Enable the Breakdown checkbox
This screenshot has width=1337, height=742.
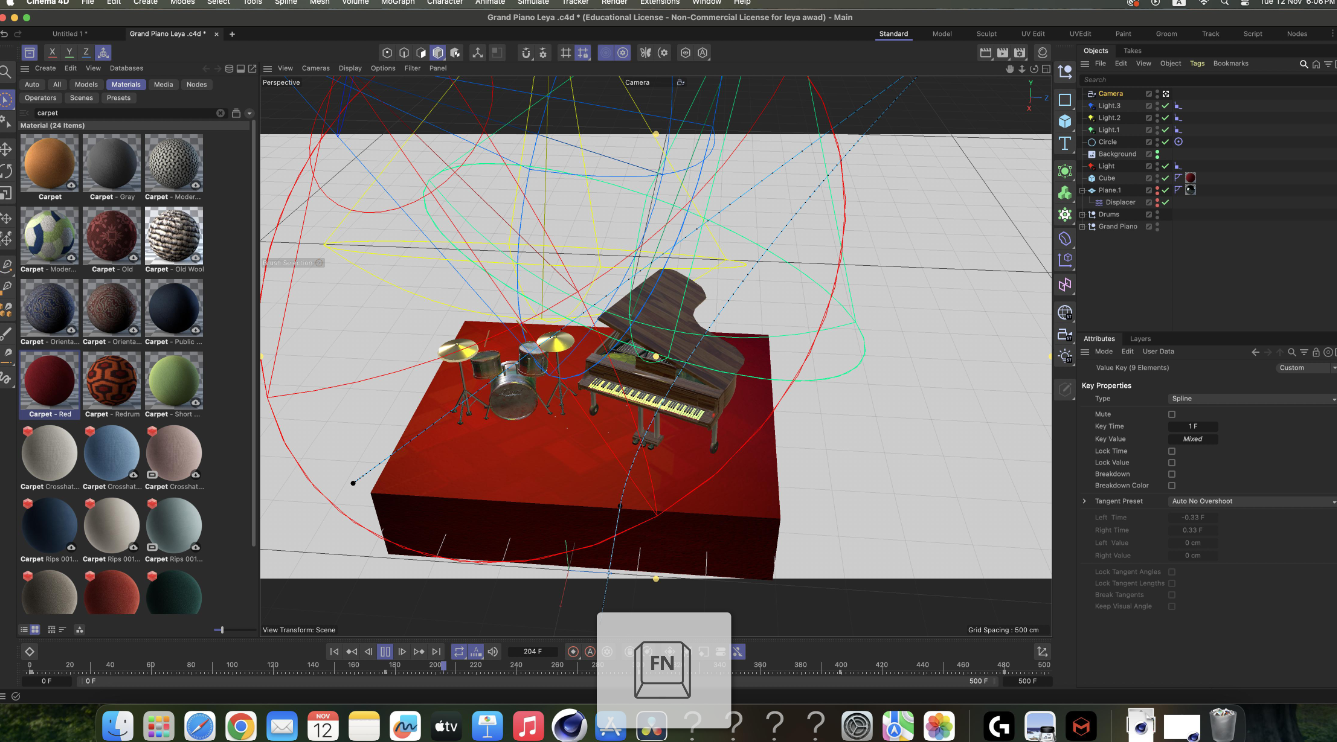[x=1172, y=474]
